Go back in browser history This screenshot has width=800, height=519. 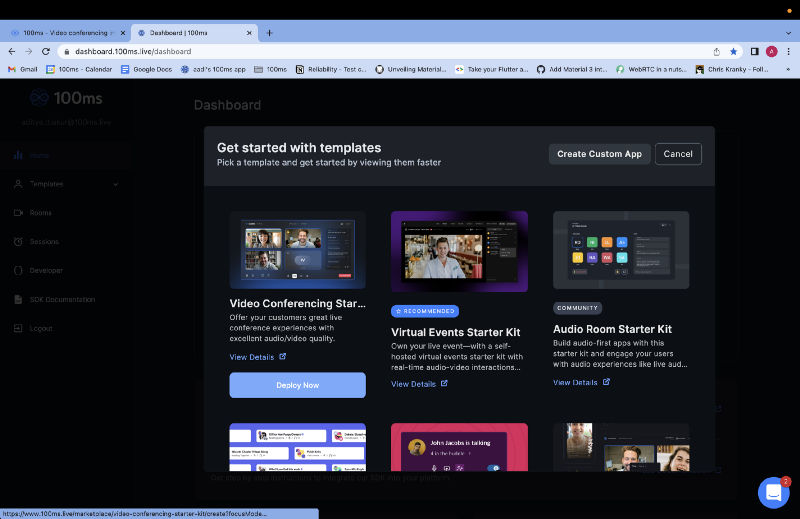pyautogui.click(x=12, y=52)
